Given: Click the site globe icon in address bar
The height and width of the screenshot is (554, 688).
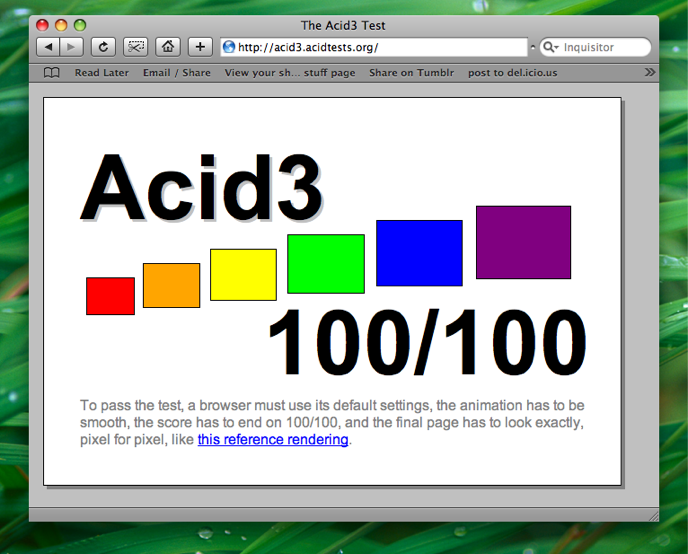Looking at the screenshot, I should click(229, 47).
